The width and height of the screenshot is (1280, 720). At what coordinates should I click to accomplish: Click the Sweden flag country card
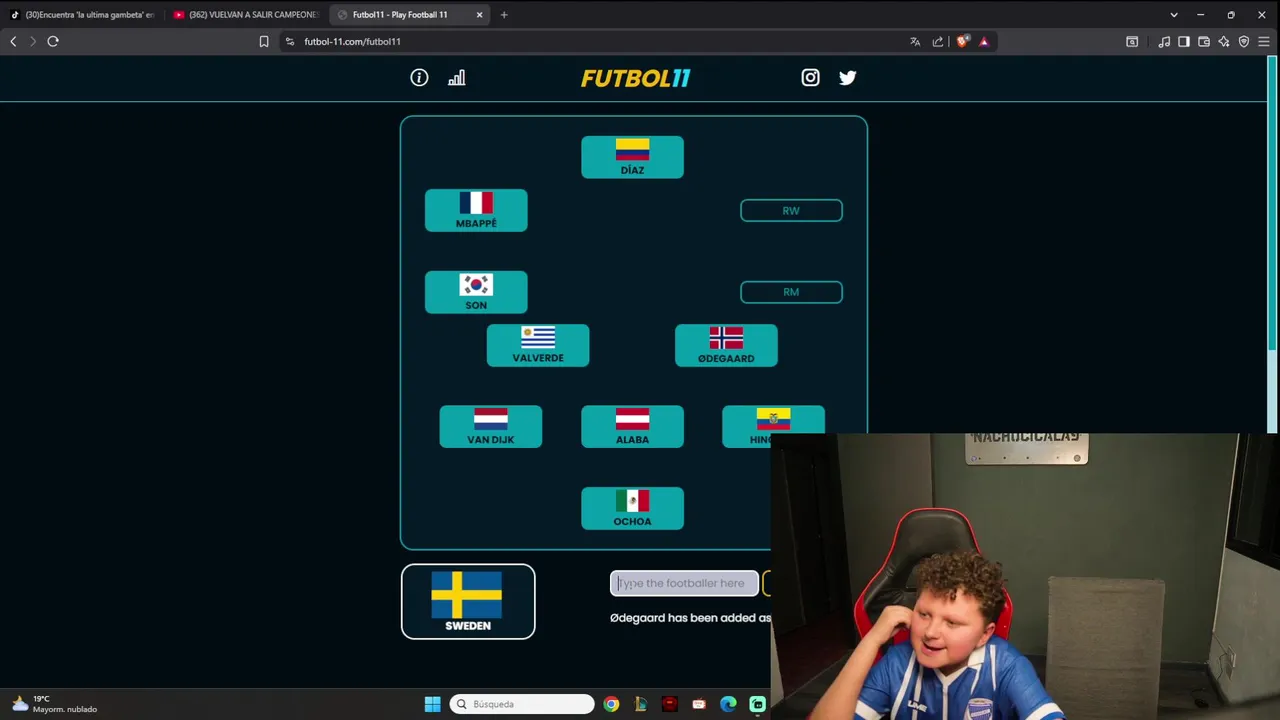[x=468, y=601]
